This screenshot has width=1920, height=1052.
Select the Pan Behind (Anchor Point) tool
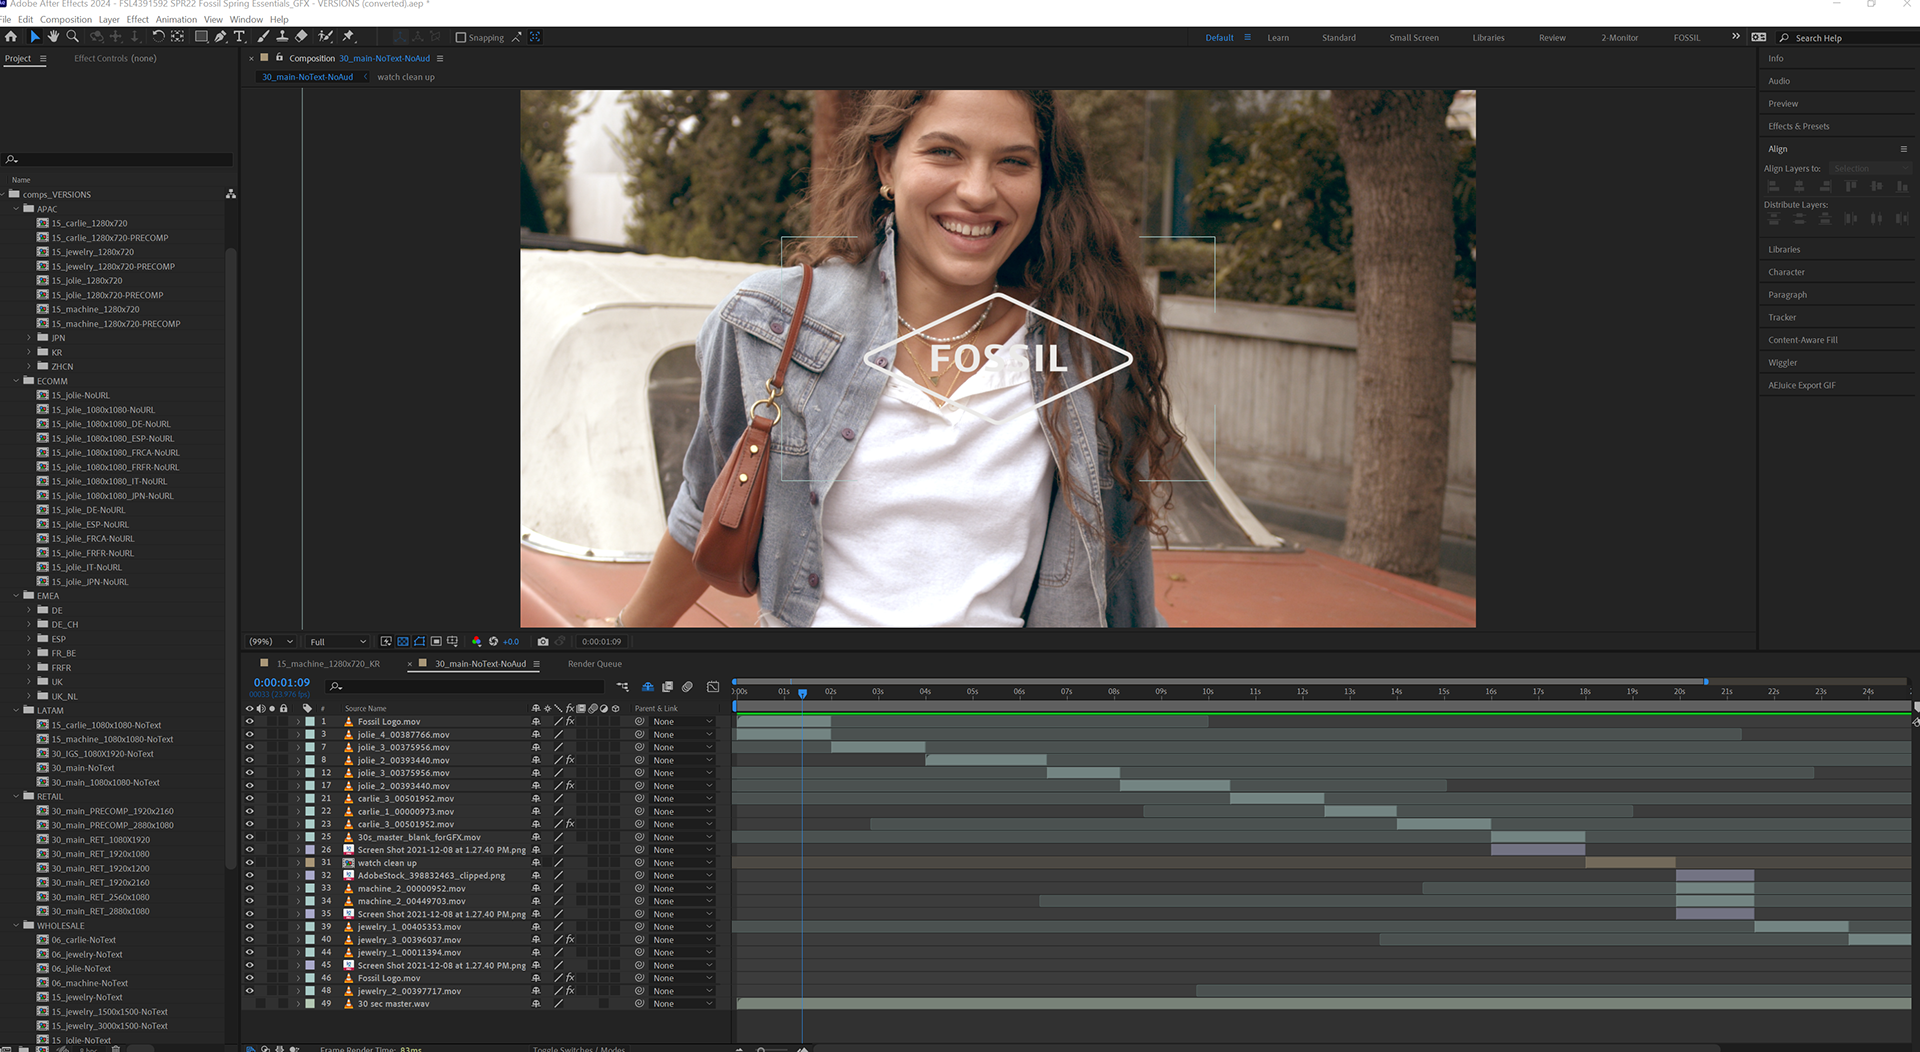[x=177, y=37]
